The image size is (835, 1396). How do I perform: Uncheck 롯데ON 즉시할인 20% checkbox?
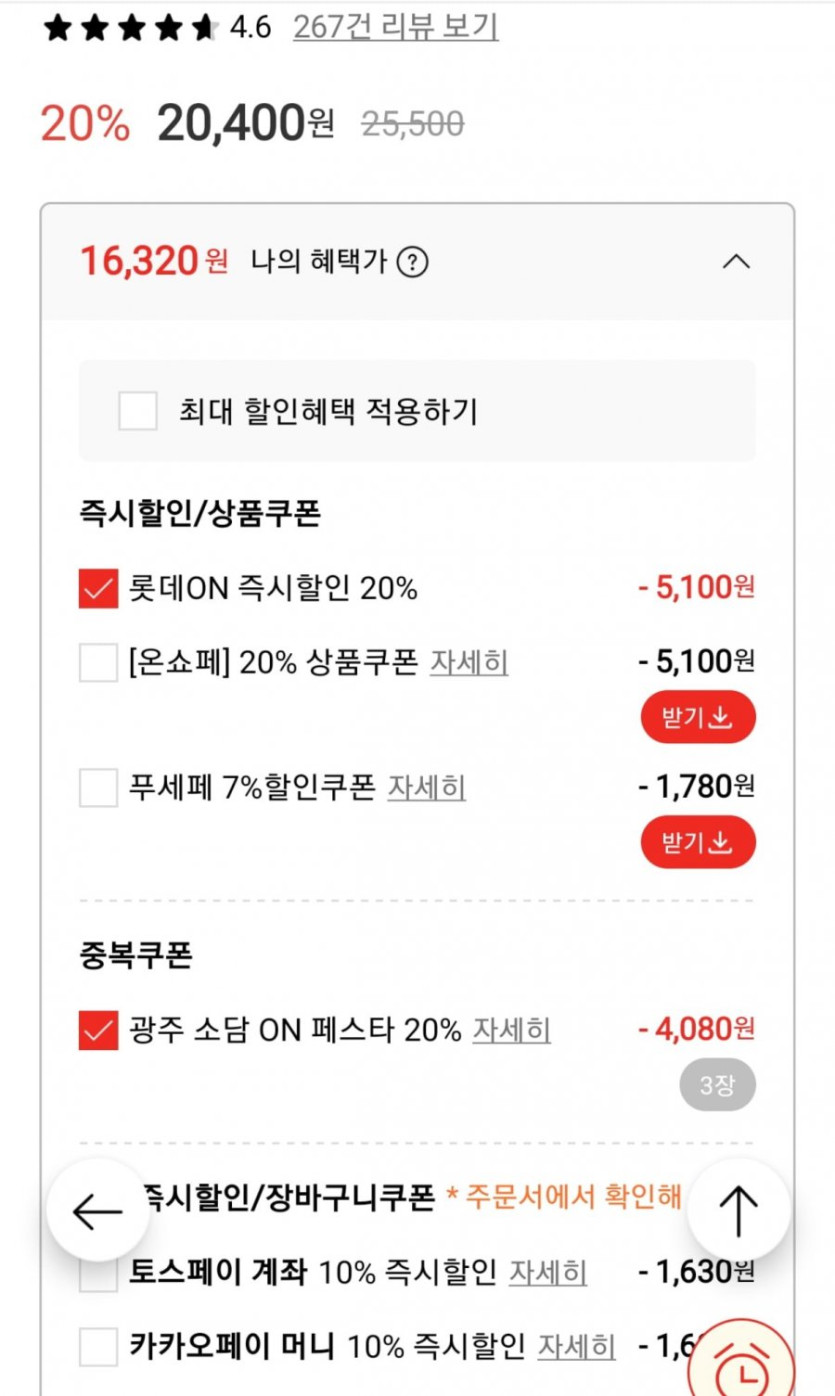point(99,589)
